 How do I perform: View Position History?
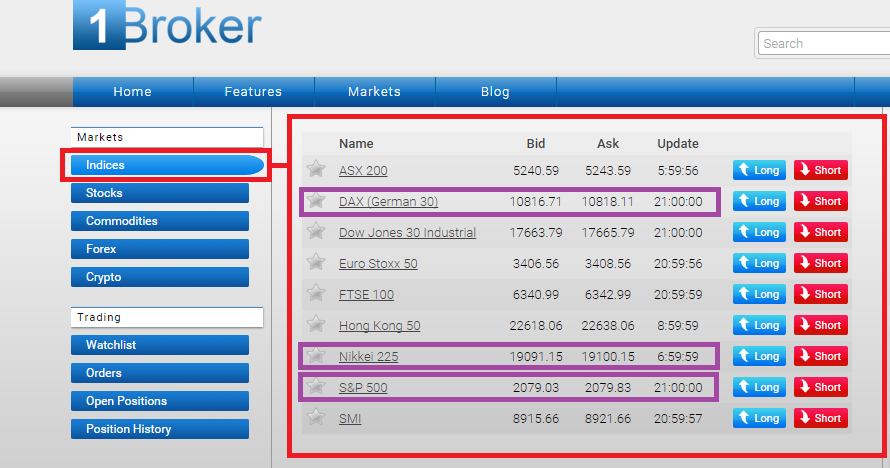[x=159, y=429]
